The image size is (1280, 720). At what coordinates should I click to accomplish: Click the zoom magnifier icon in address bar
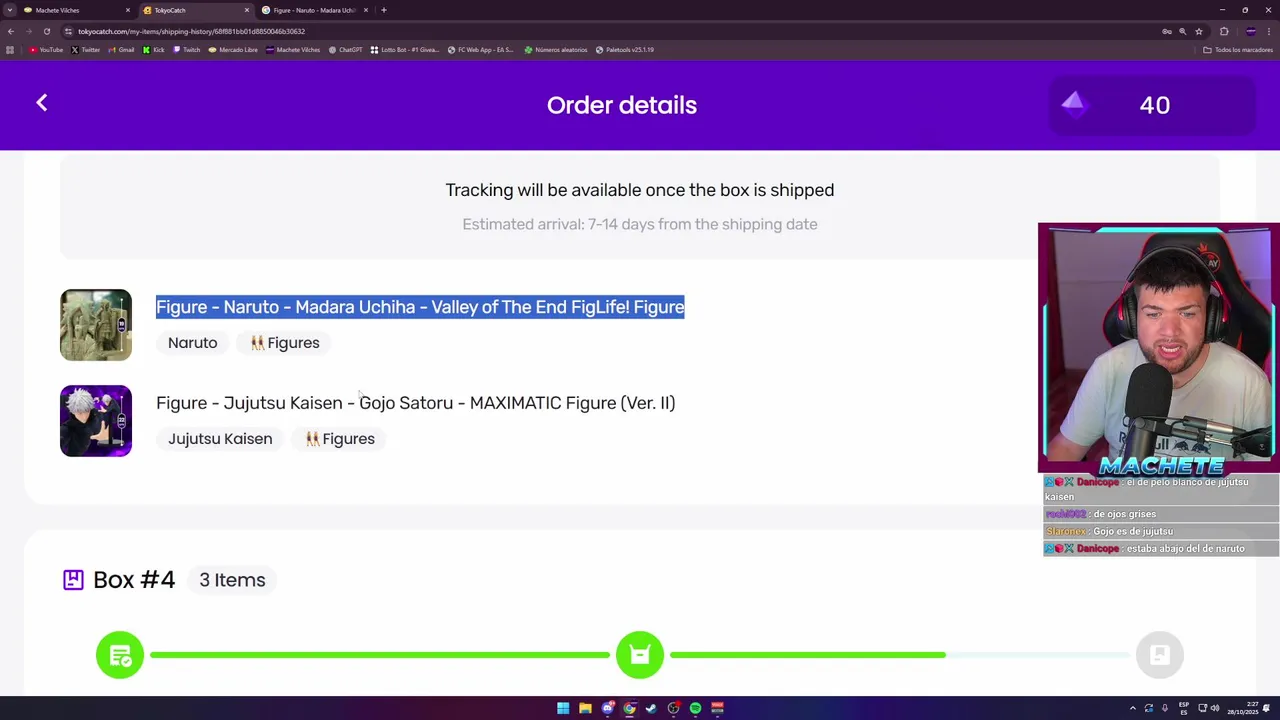point(1183,31)
